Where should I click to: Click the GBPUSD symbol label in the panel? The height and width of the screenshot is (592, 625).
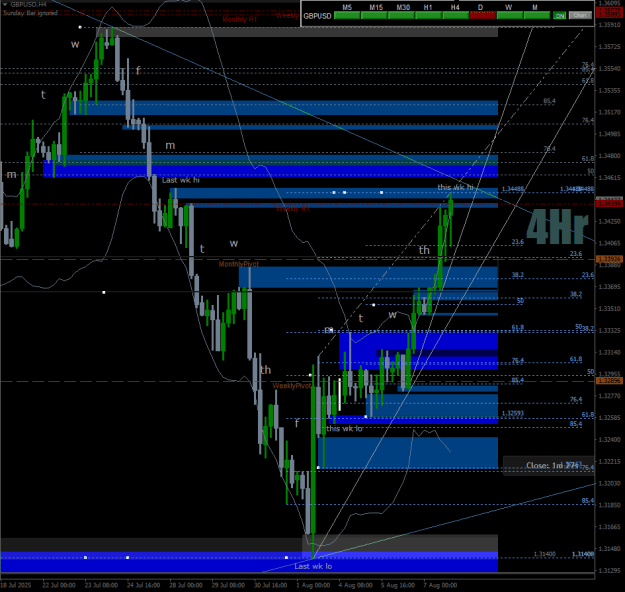tap(317, 16)
